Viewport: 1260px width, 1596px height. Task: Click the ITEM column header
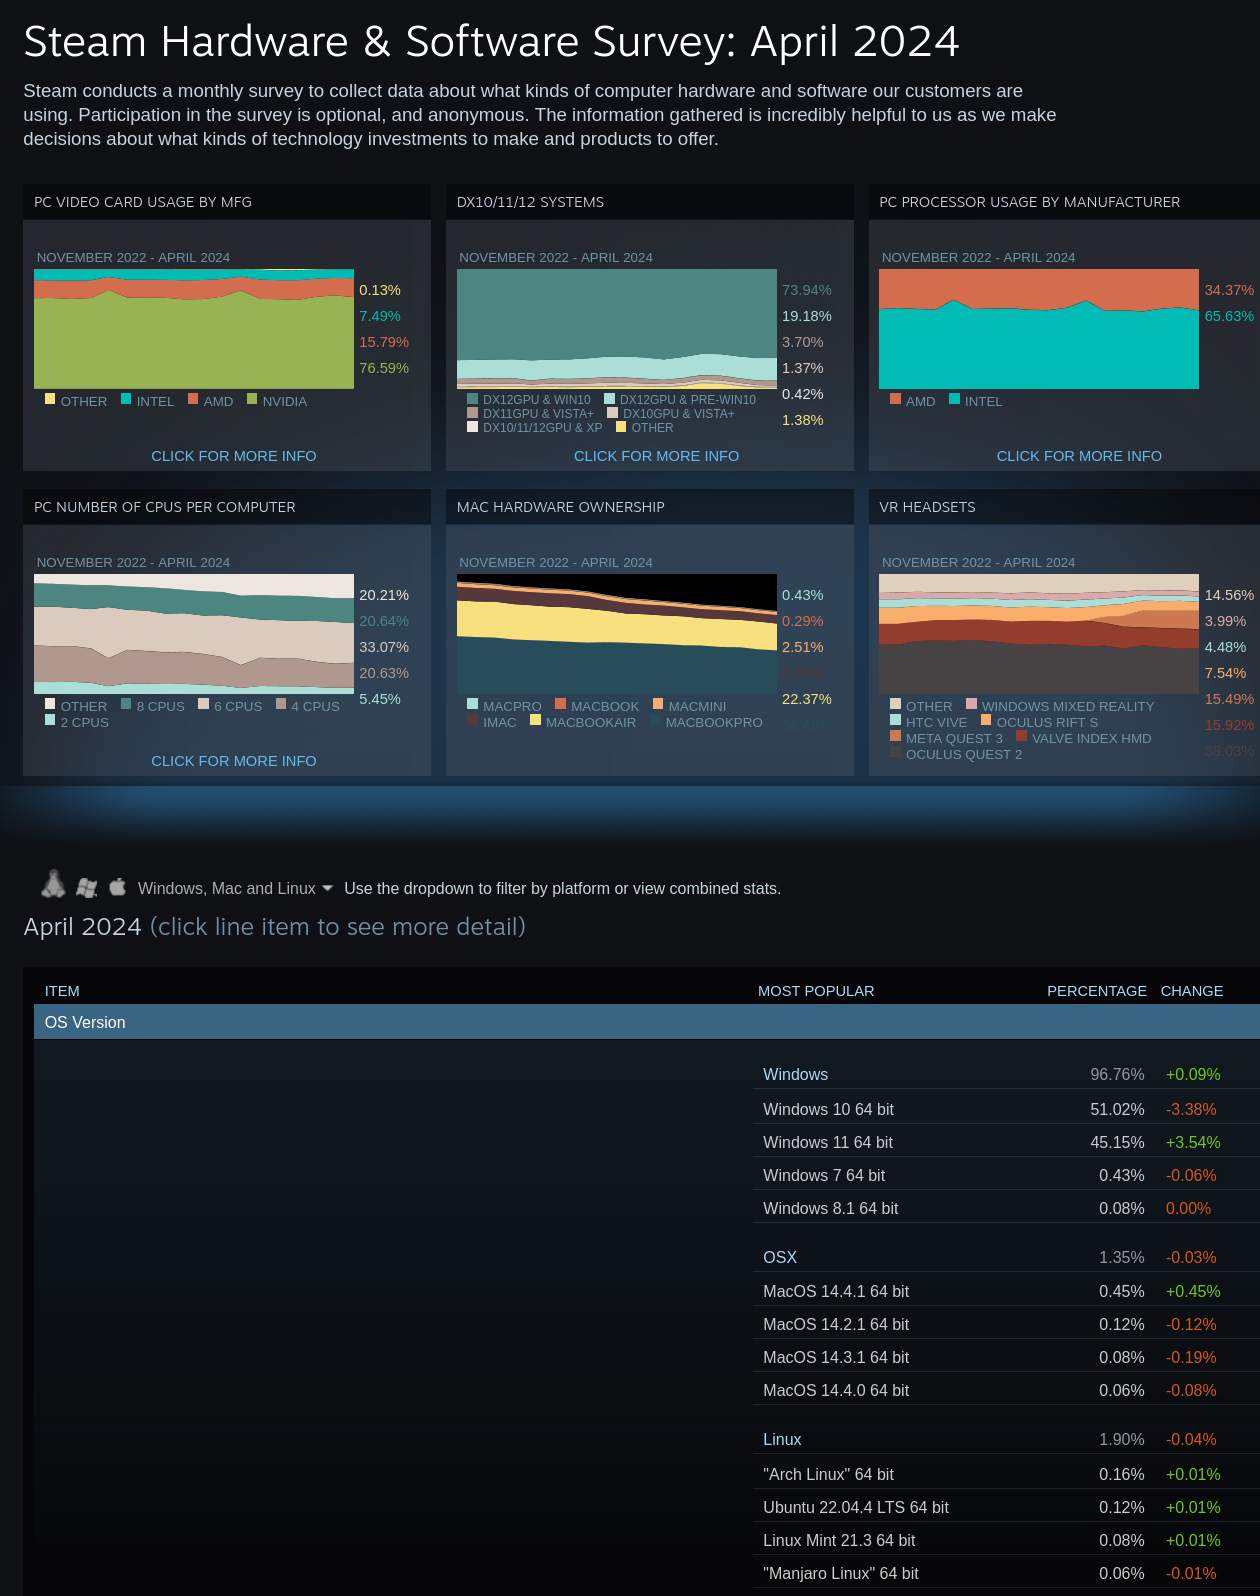62,991
